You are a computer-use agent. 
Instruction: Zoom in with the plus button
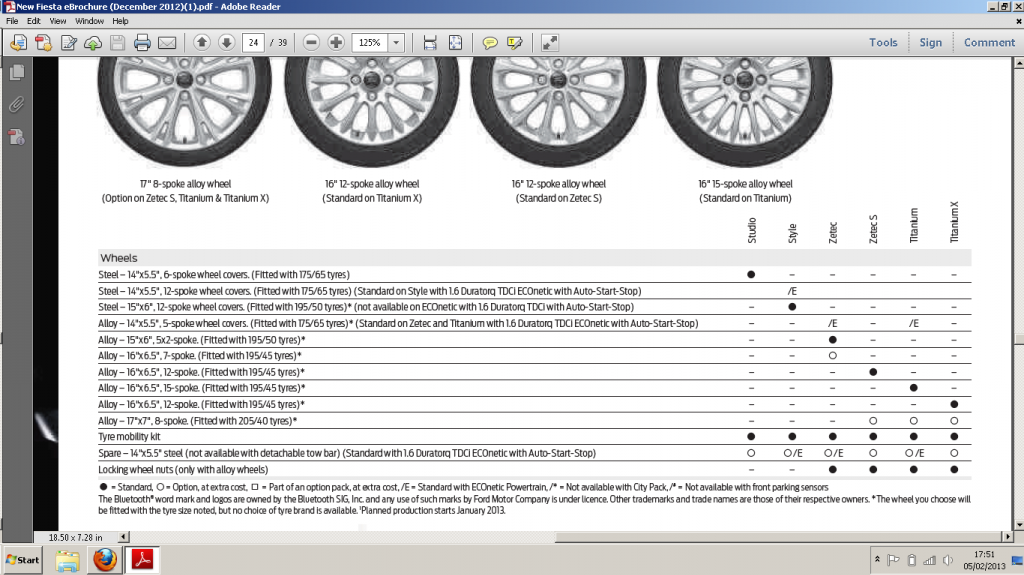coord(336,42)
